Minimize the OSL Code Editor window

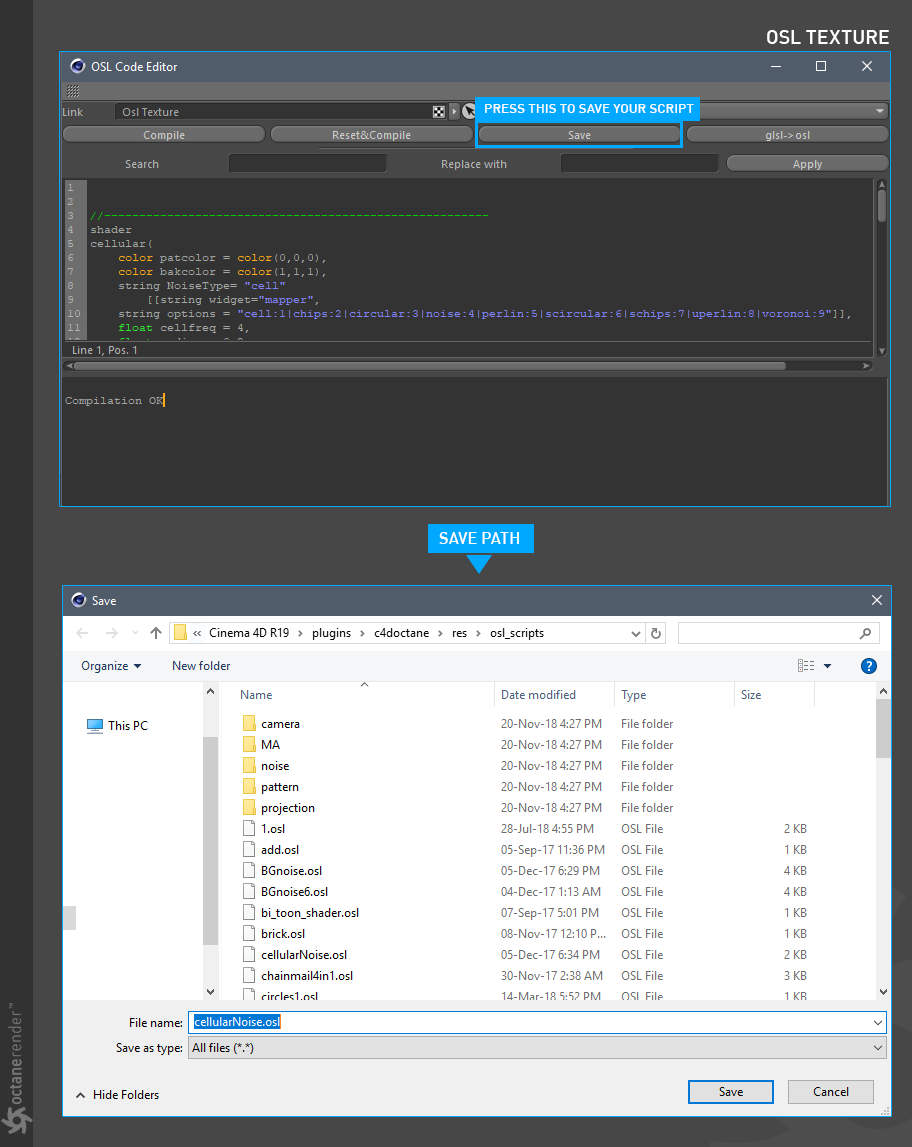tap(776, 66)
